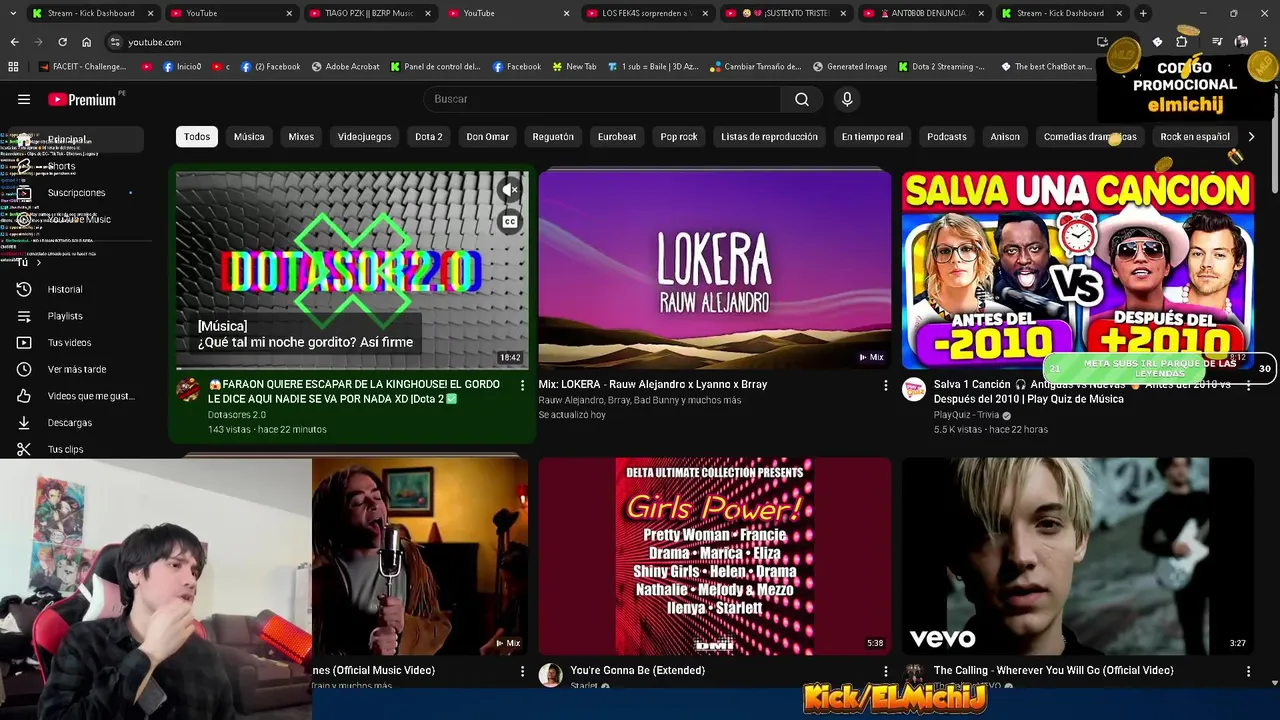The width and height of the screenshot is (1280, 720).
Task: Select the Reguetón filter chip
Action: click(x=553, y=137)
